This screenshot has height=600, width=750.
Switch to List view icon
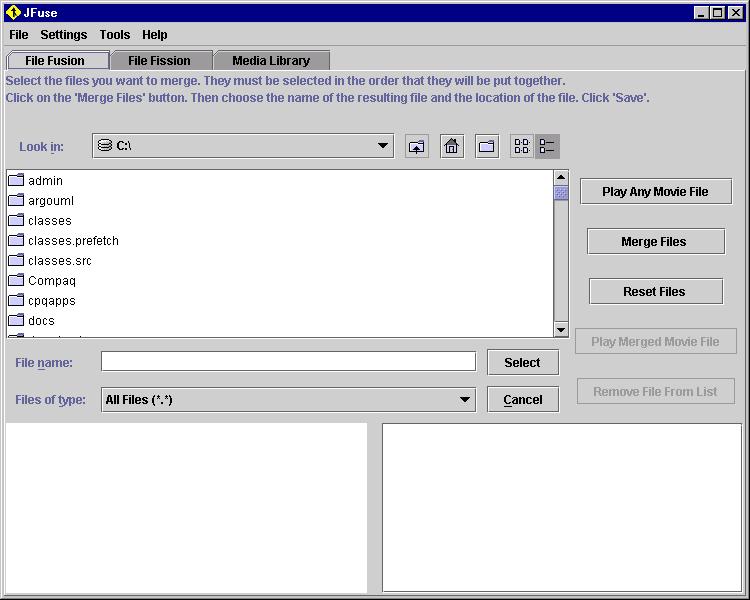click(x=522, y=147)
